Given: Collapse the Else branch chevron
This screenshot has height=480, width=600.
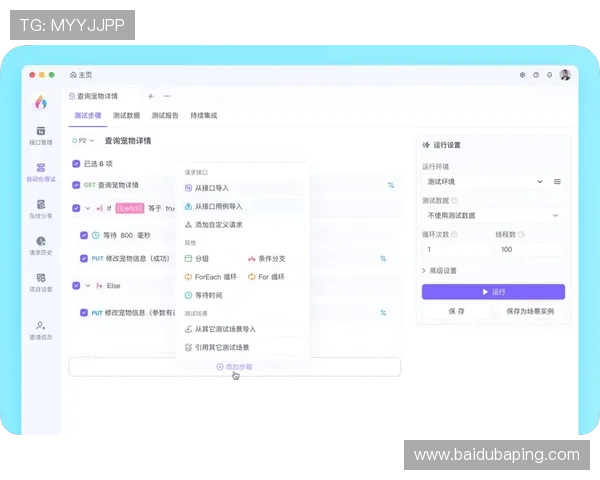Looking at the screenshot, I should click(88, 286).
